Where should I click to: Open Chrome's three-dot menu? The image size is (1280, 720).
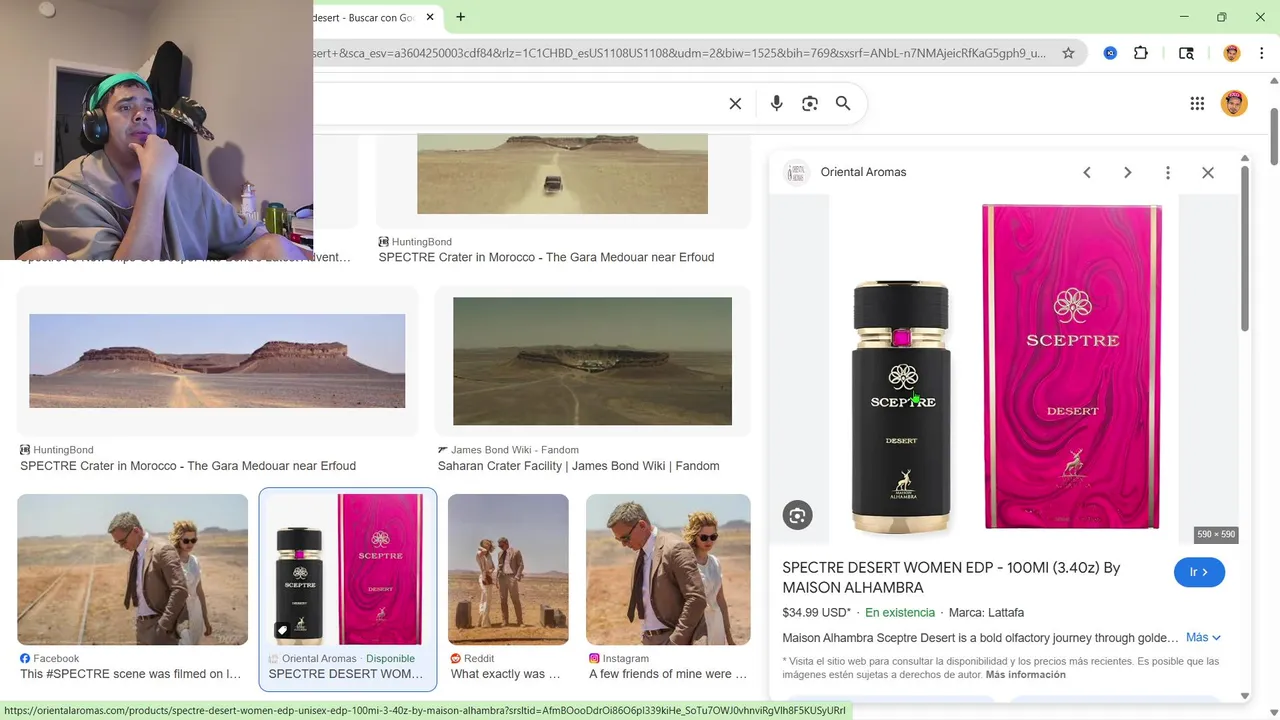click(x=1262, y=53)
